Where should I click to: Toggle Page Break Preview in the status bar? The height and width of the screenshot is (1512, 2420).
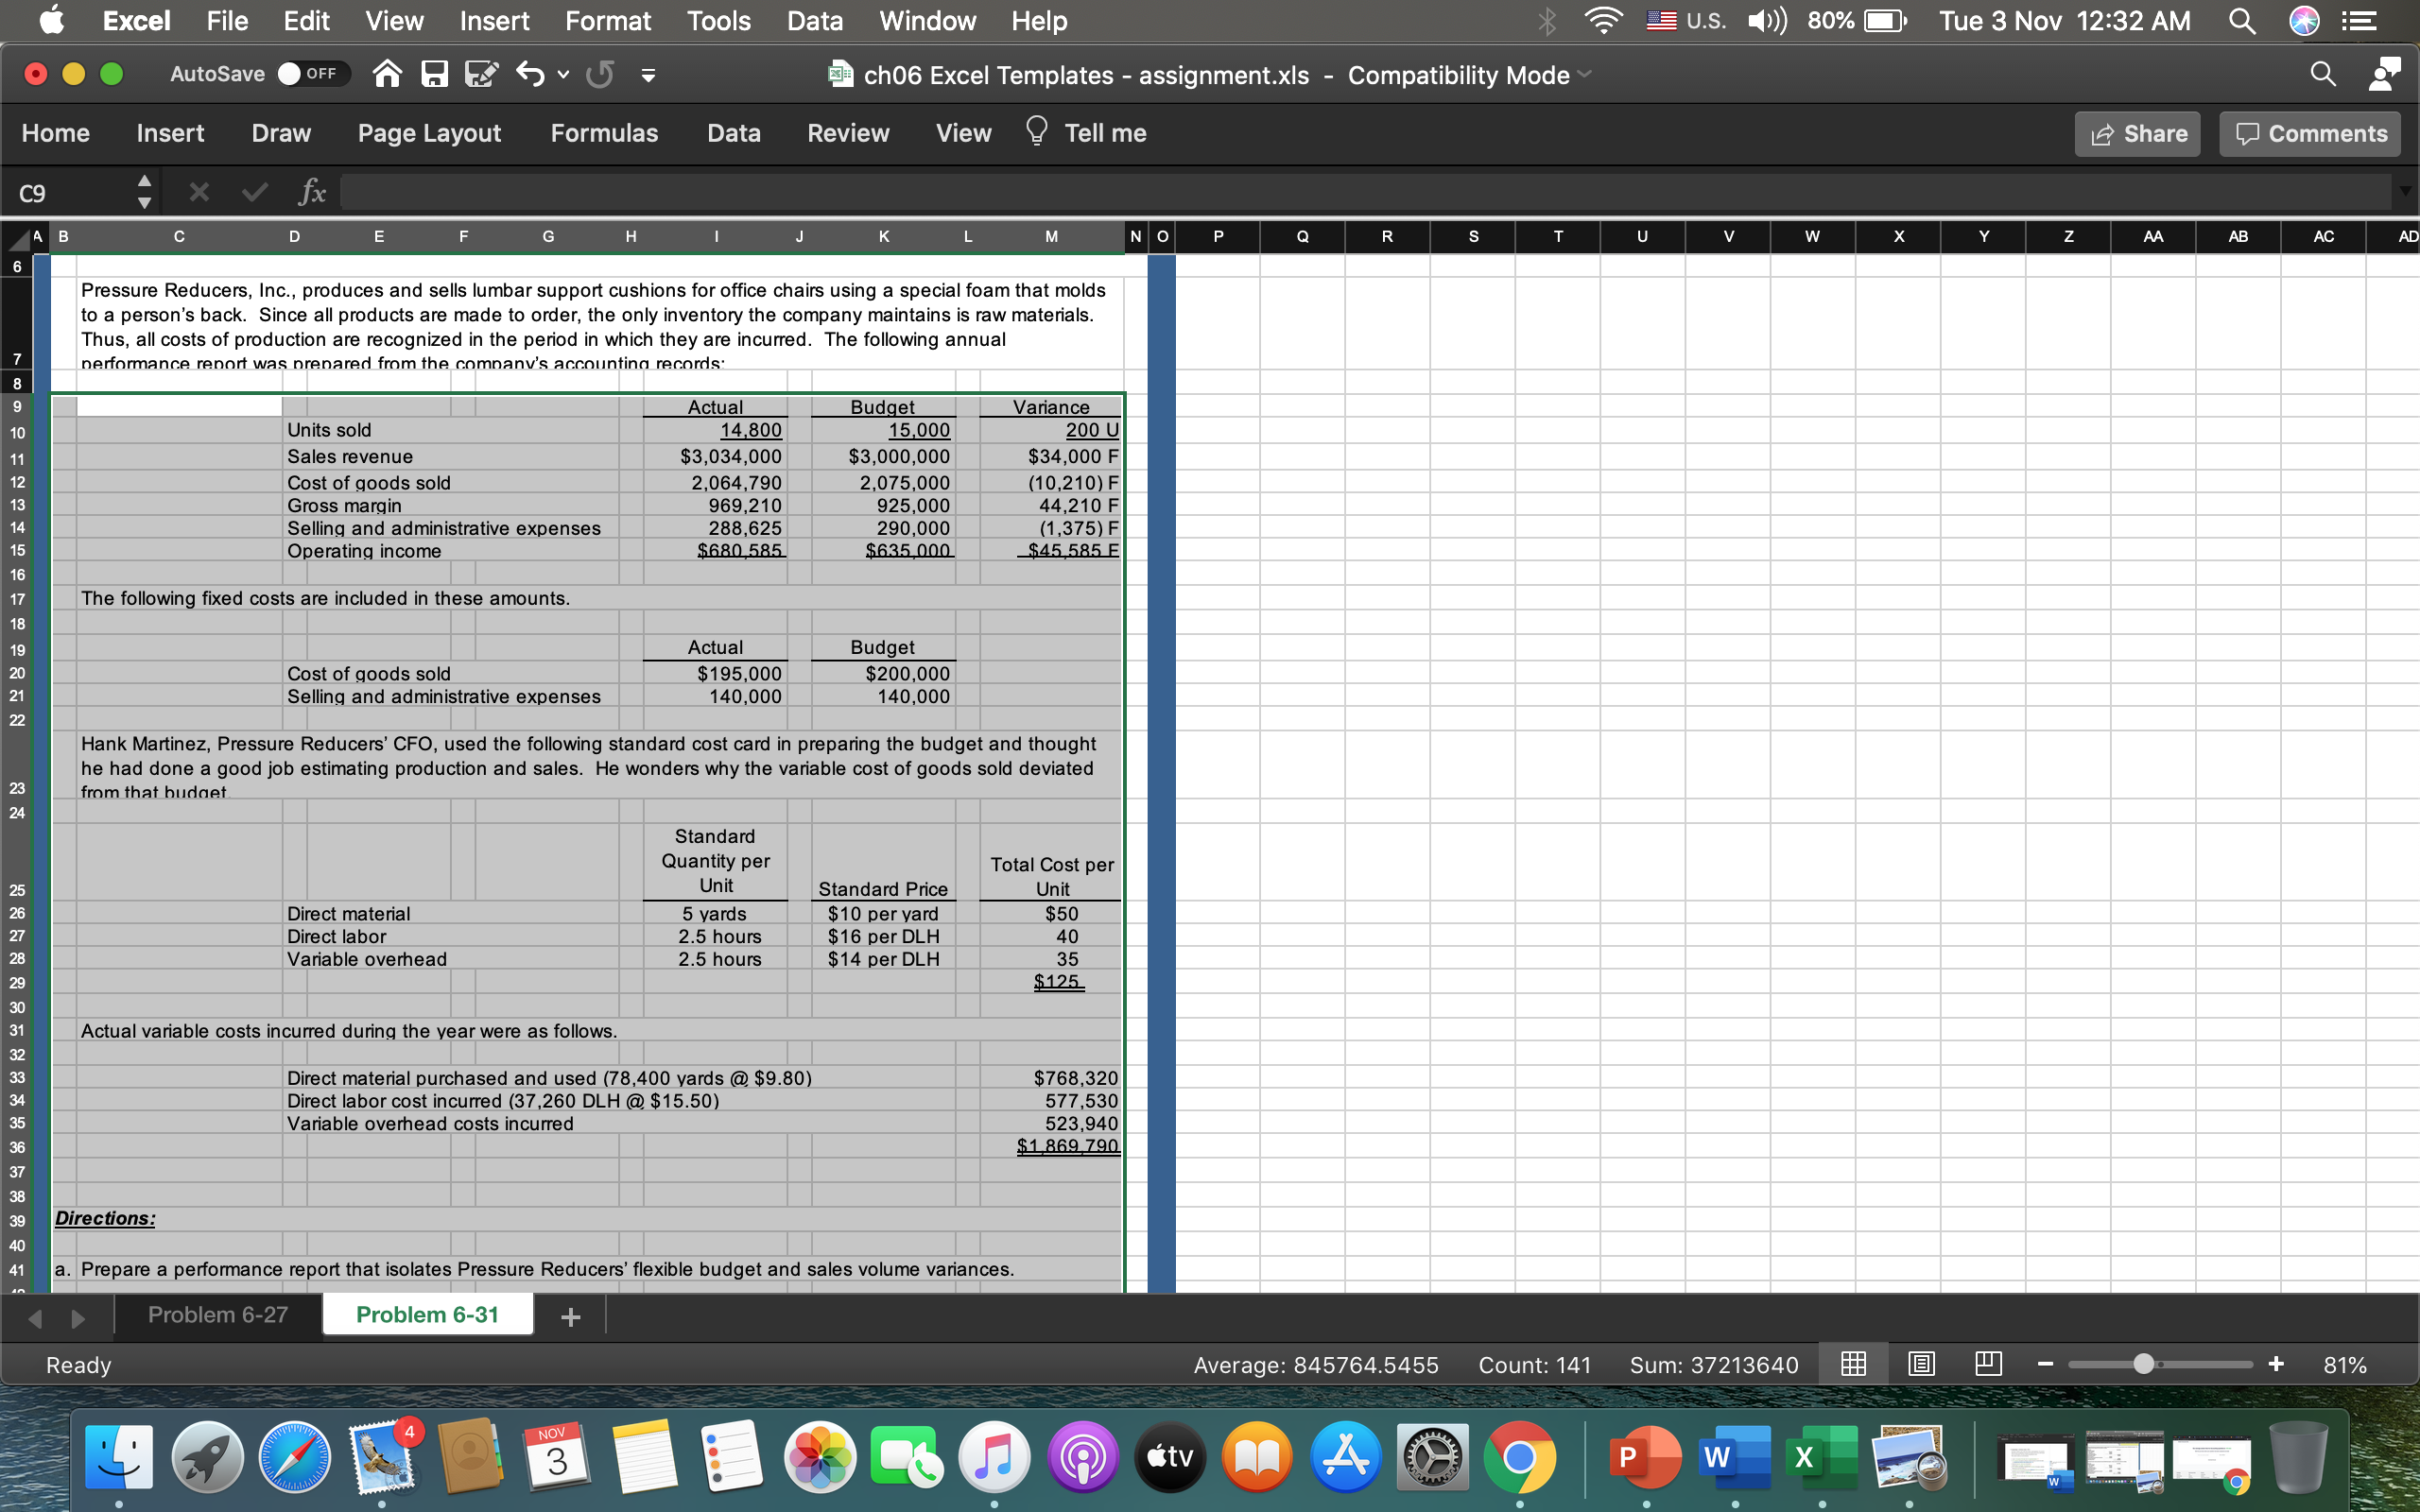pyautogui.click(x=1987, y=1363)
